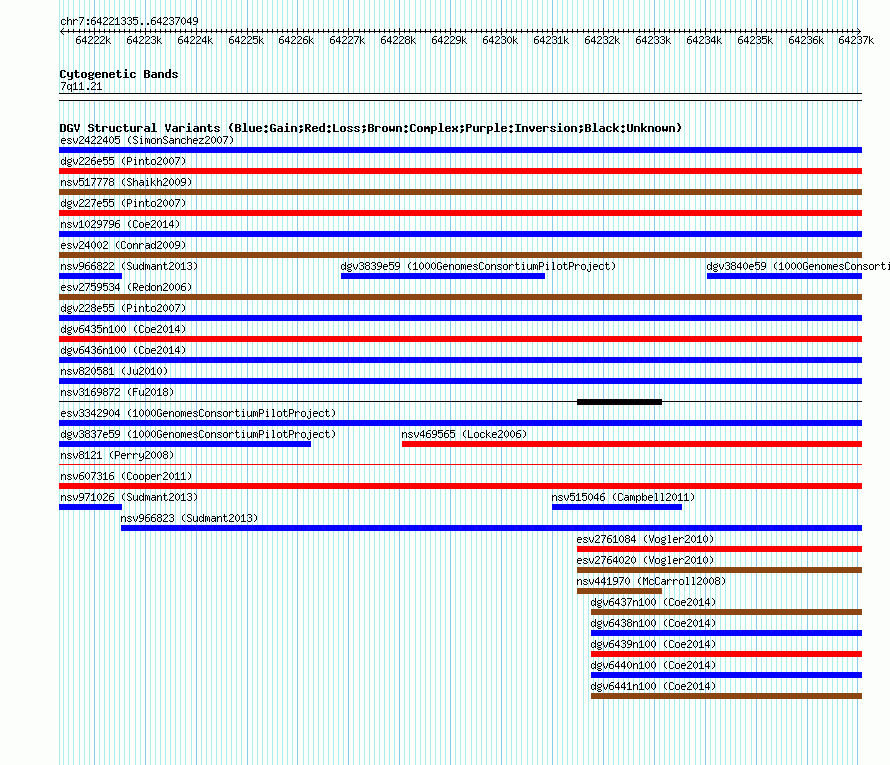This screenshot has width=890, height=765.
Task: Click the dgv3840e59 variant label
Action: tap(797, 266)
